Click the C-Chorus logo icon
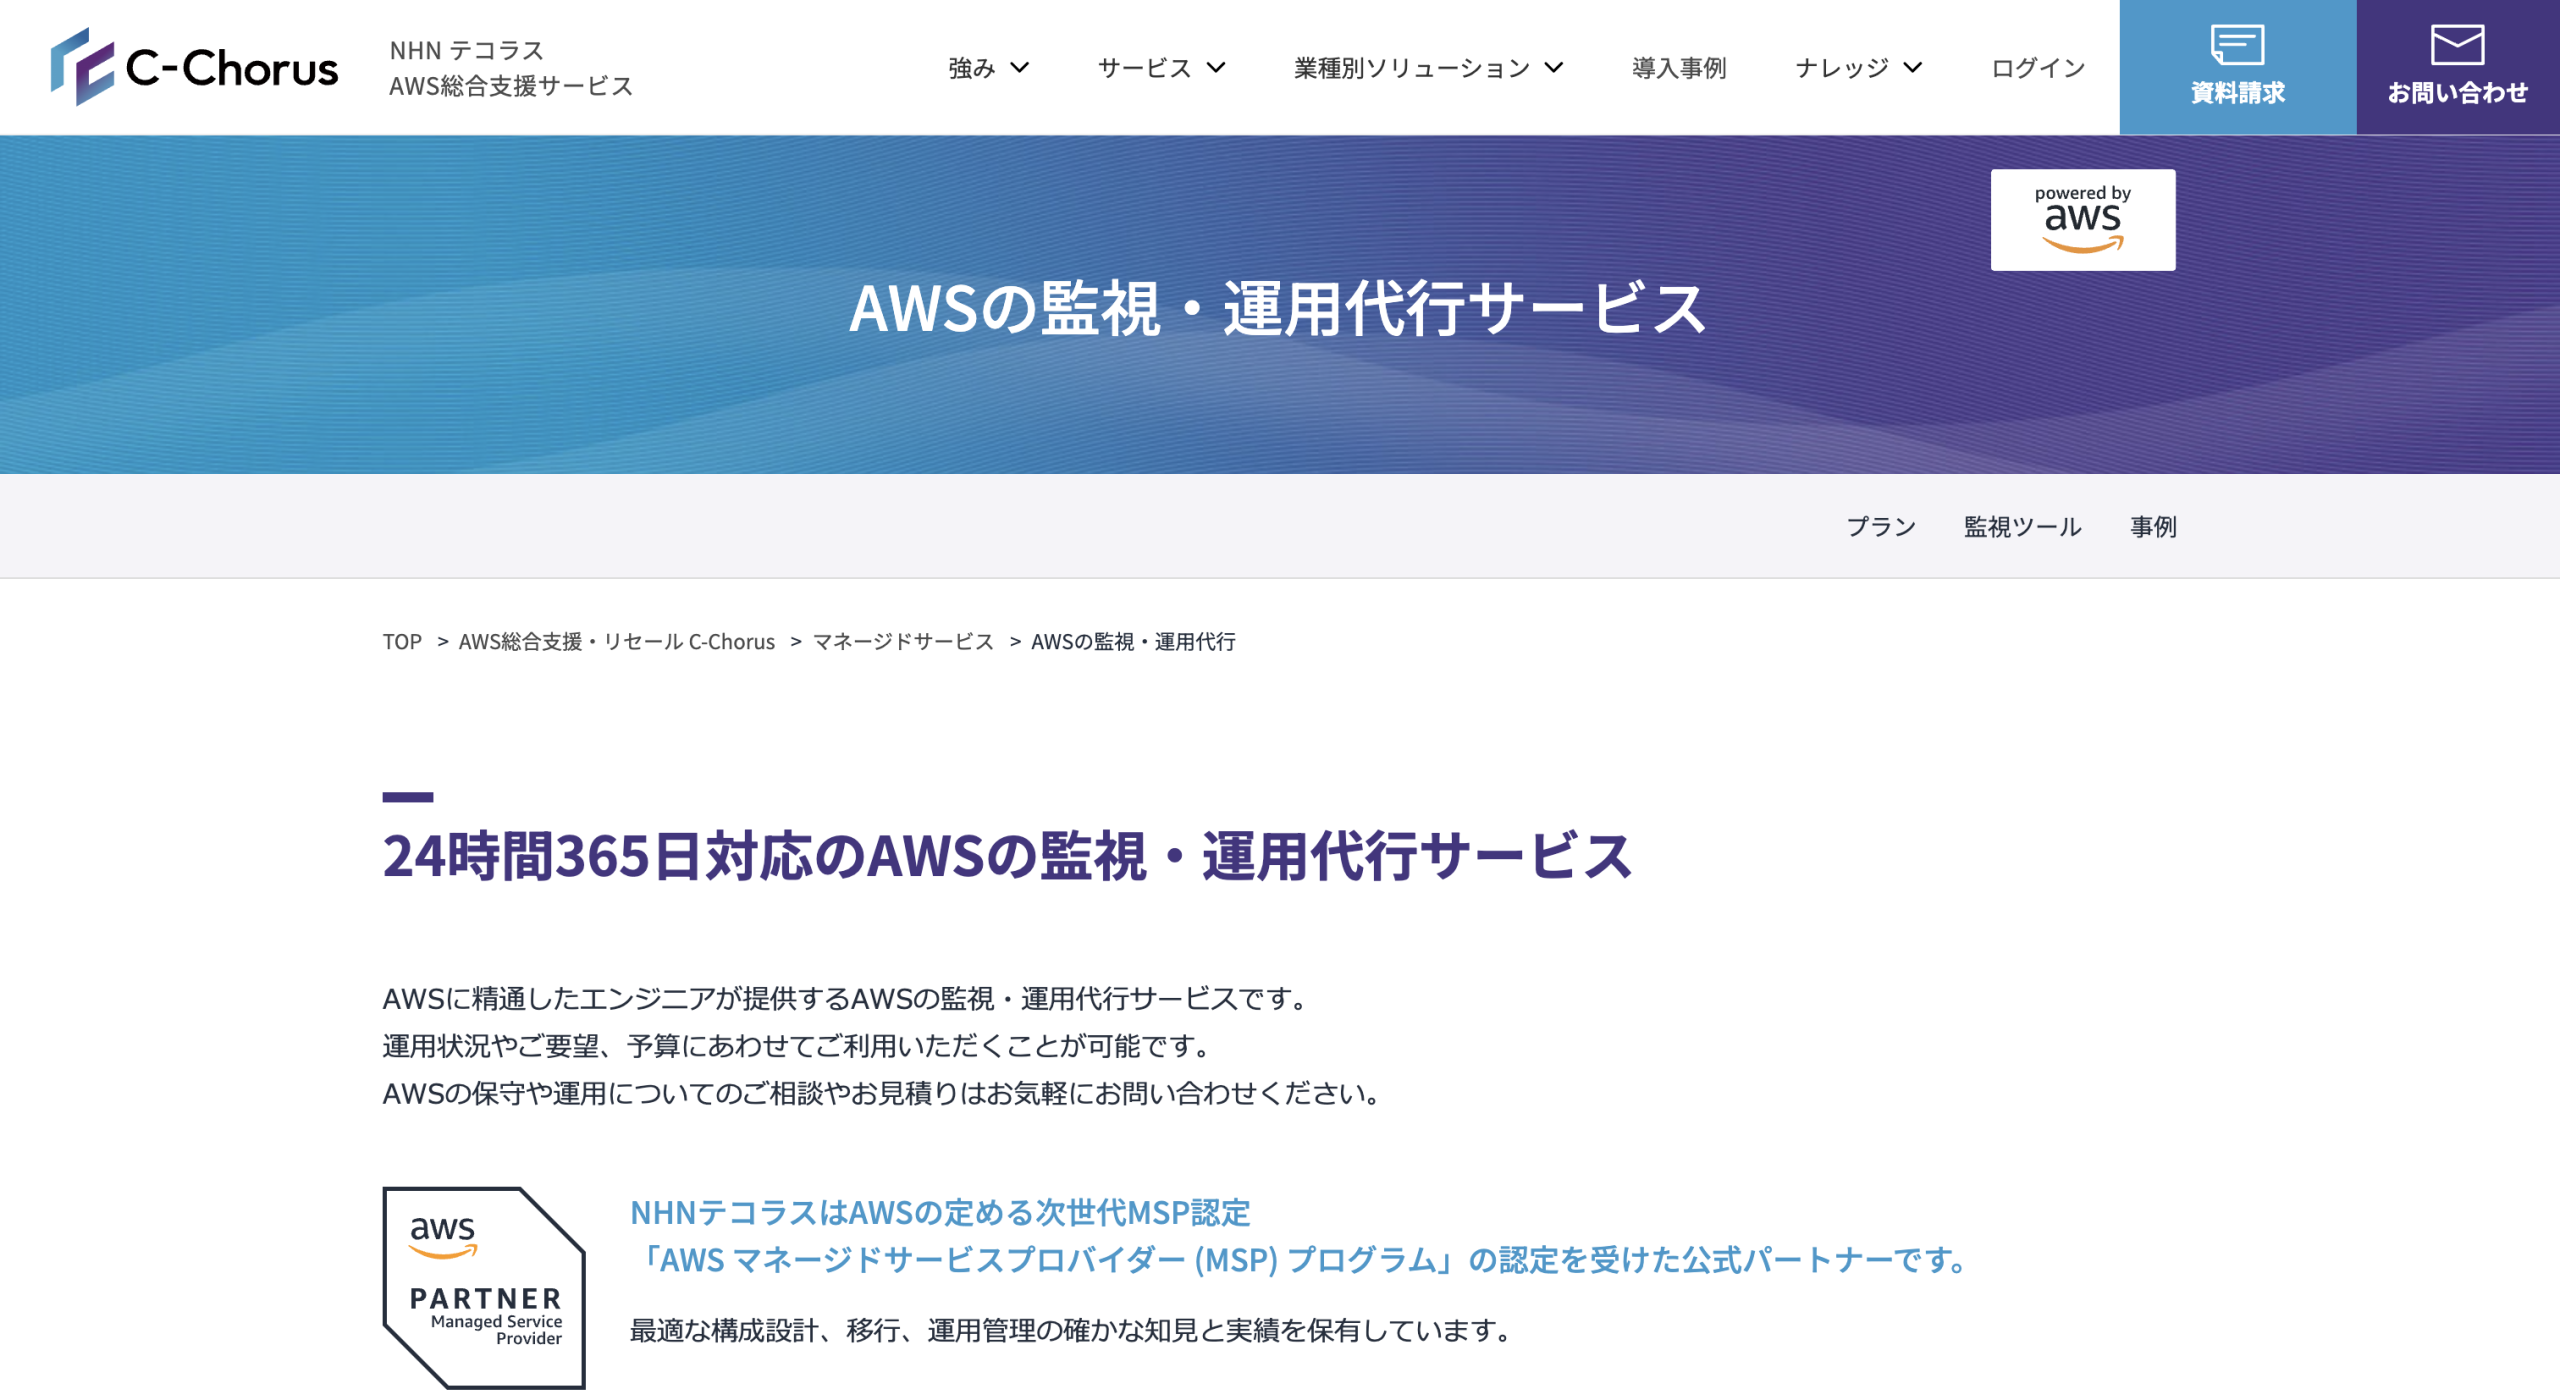The width and height of the screenshot is (2560, 1400). click(x=82, y=67)
